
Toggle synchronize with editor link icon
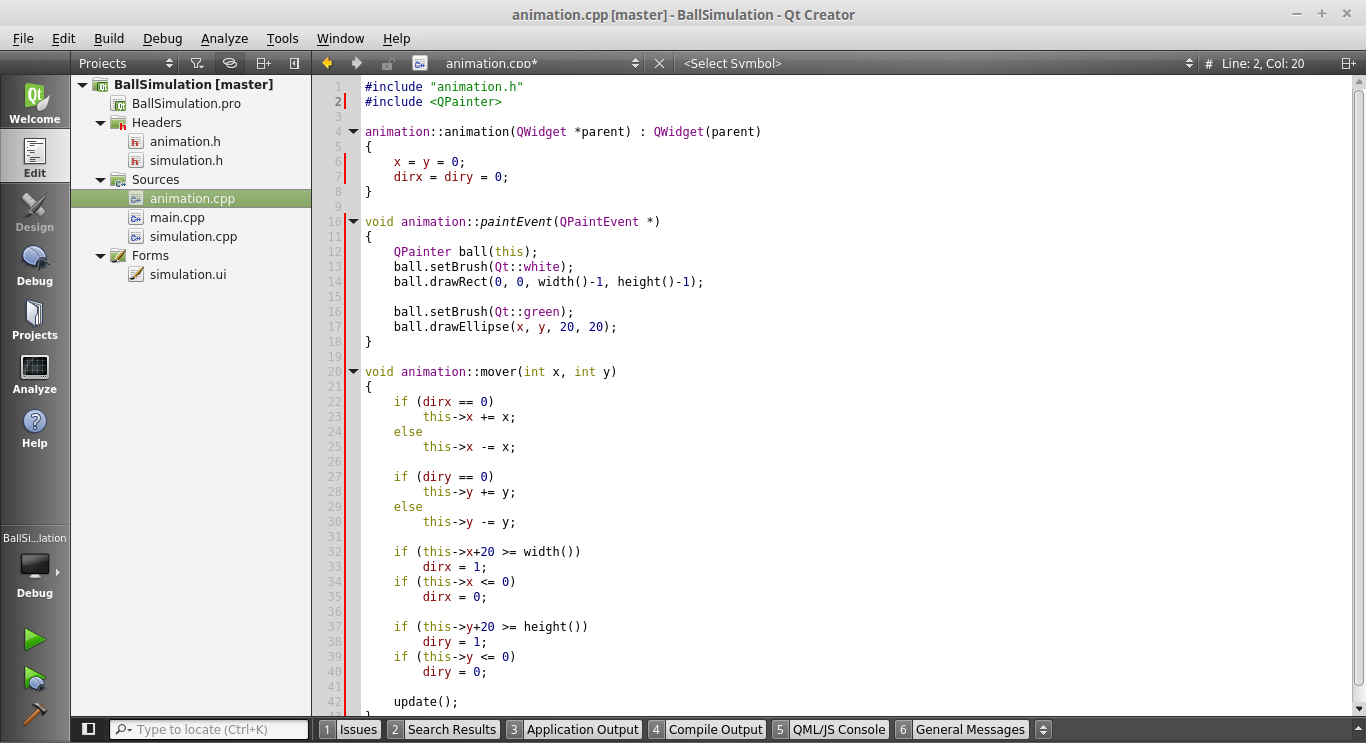tap(230, 63)
